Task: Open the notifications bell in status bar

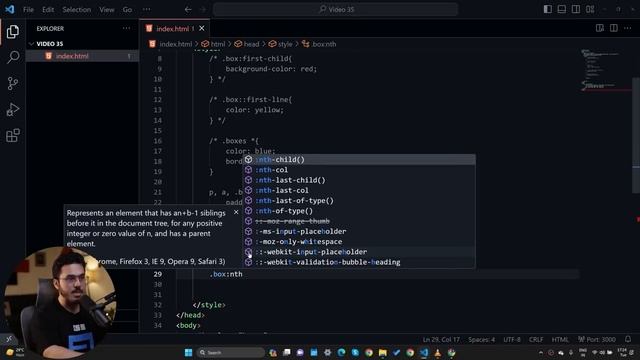Action: click(628, 339)
